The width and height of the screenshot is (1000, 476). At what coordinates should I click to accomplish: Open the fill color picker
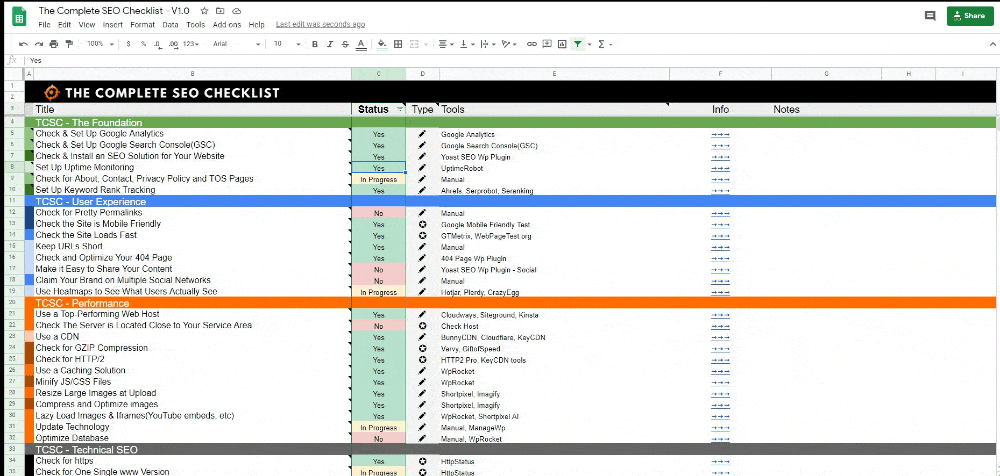point(382,44)
